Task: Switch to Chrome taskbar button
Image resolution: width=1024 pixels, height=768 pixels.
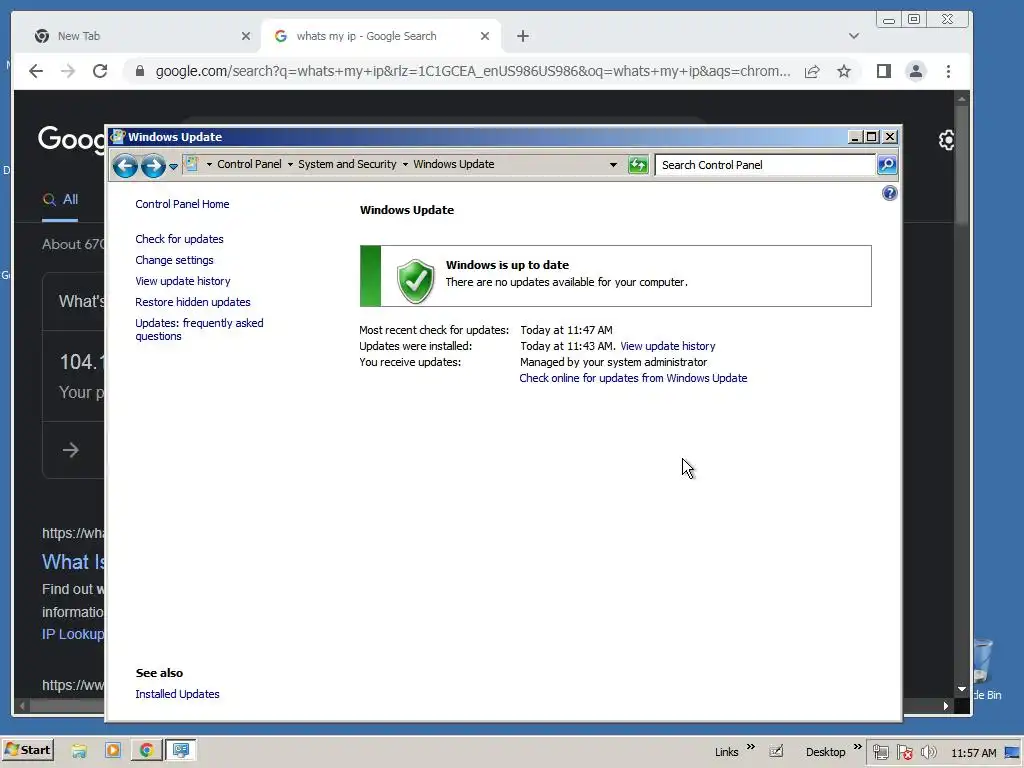Action: coord(146,750)
